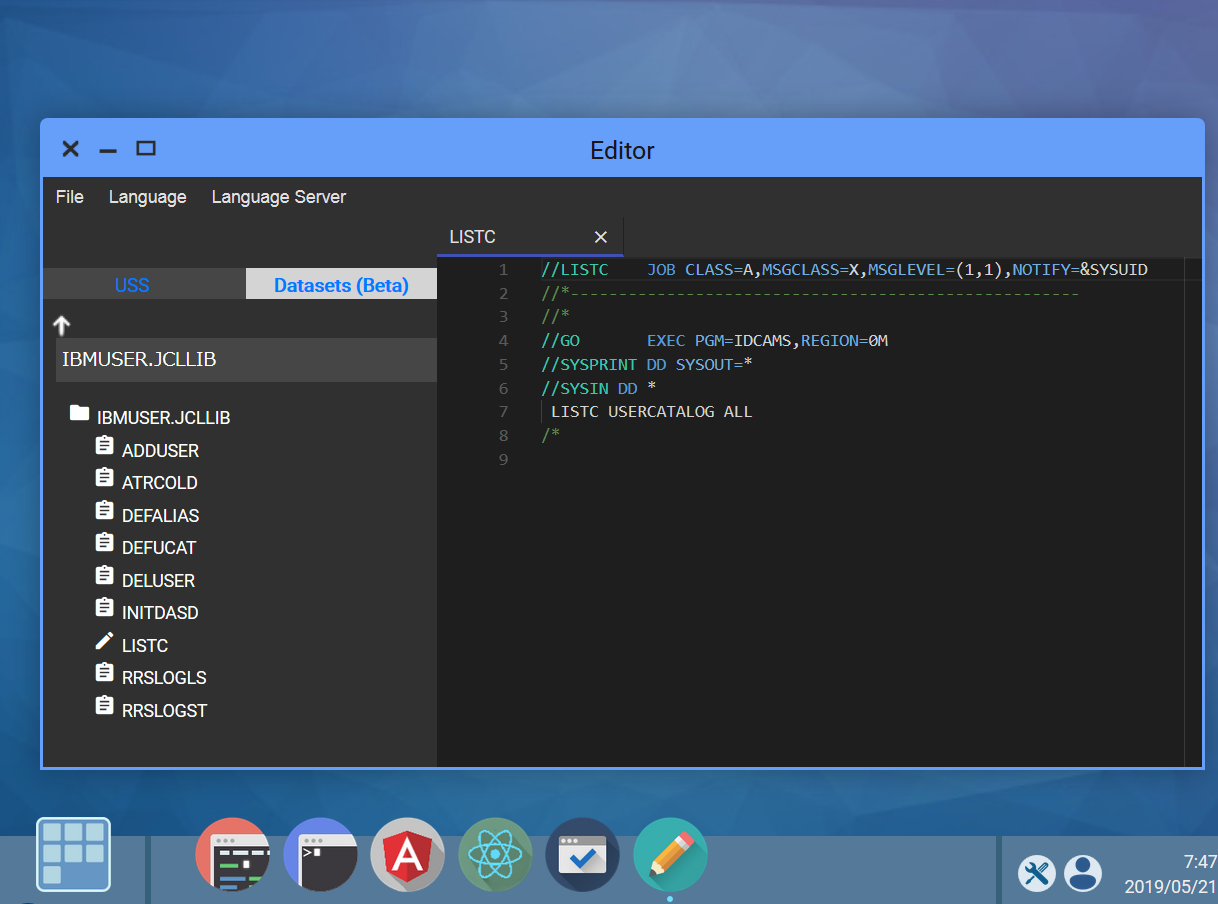Click the clipboard icon beside DELUSER

104,576
